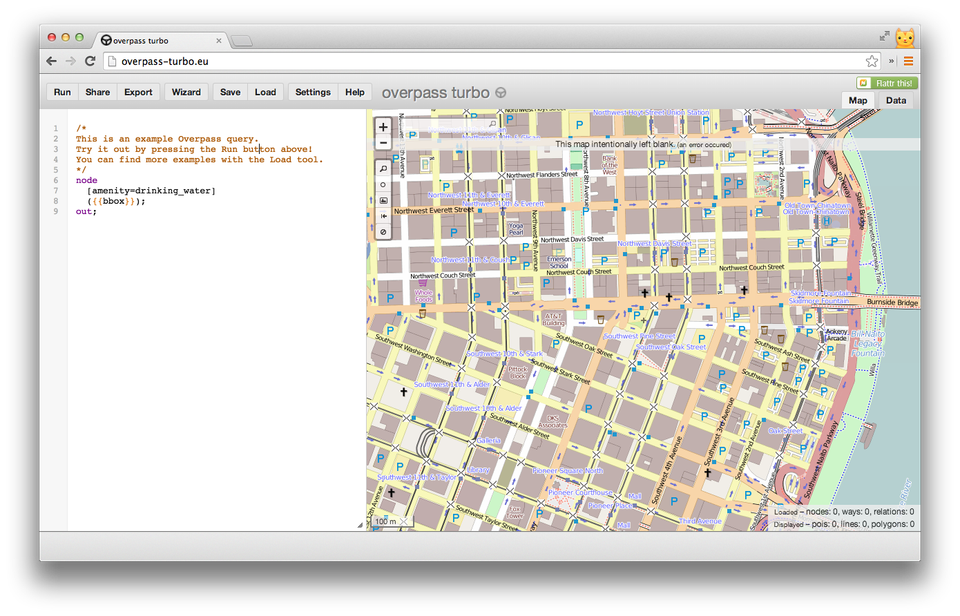Open the Export dialog

(138, 92)
